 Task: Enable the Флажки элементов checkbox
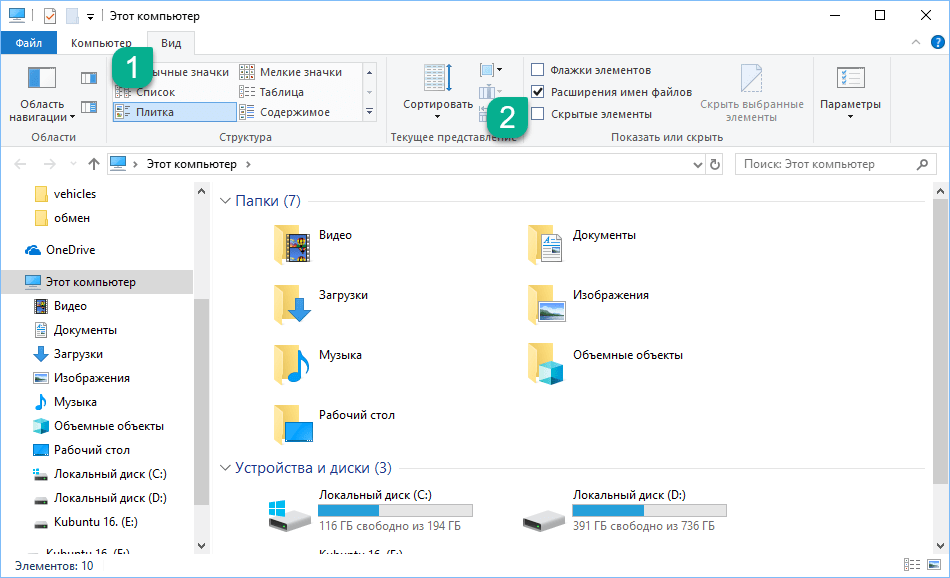tap(538, 70)
